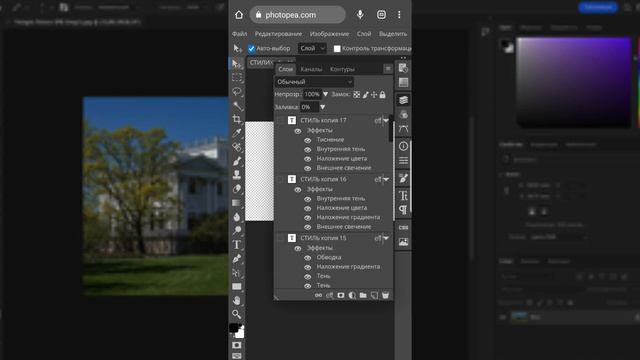Click the browser microphone icon

tap(360, 15)
